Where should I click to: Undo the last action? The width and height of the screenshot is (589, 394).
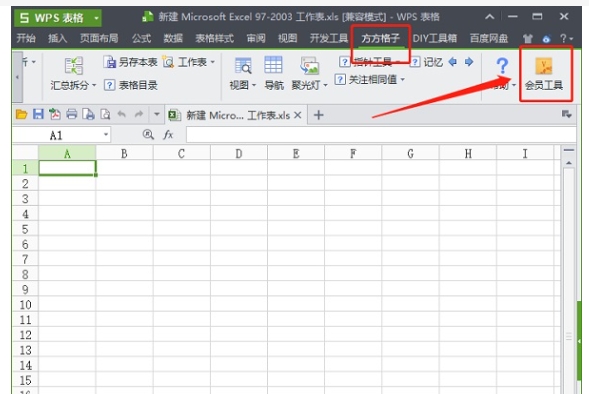point(122,114)
